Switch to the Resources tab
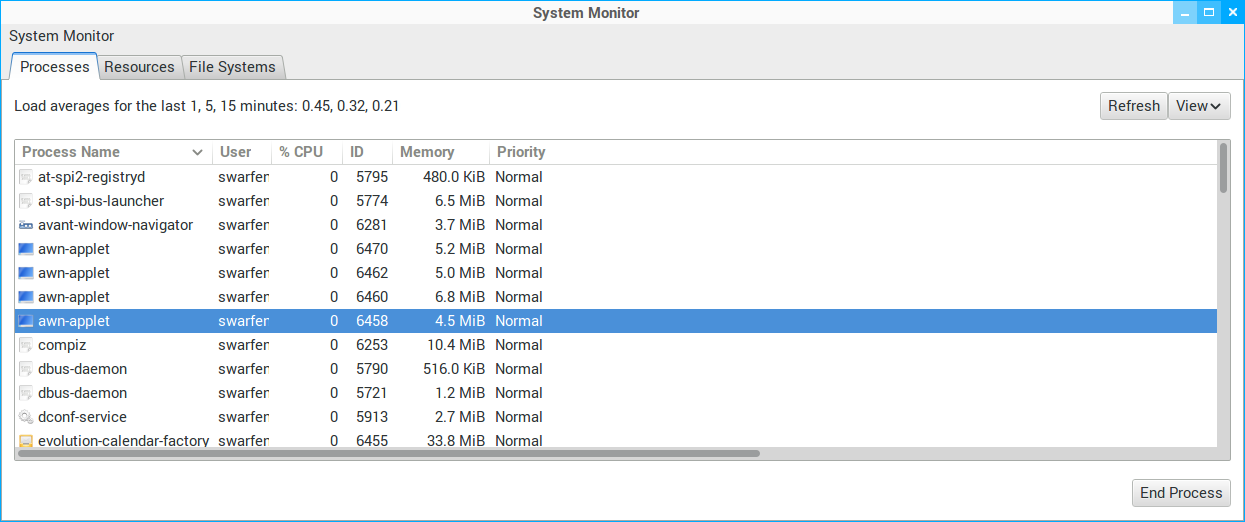The image size is (1245, 522). tap(139, 67)
